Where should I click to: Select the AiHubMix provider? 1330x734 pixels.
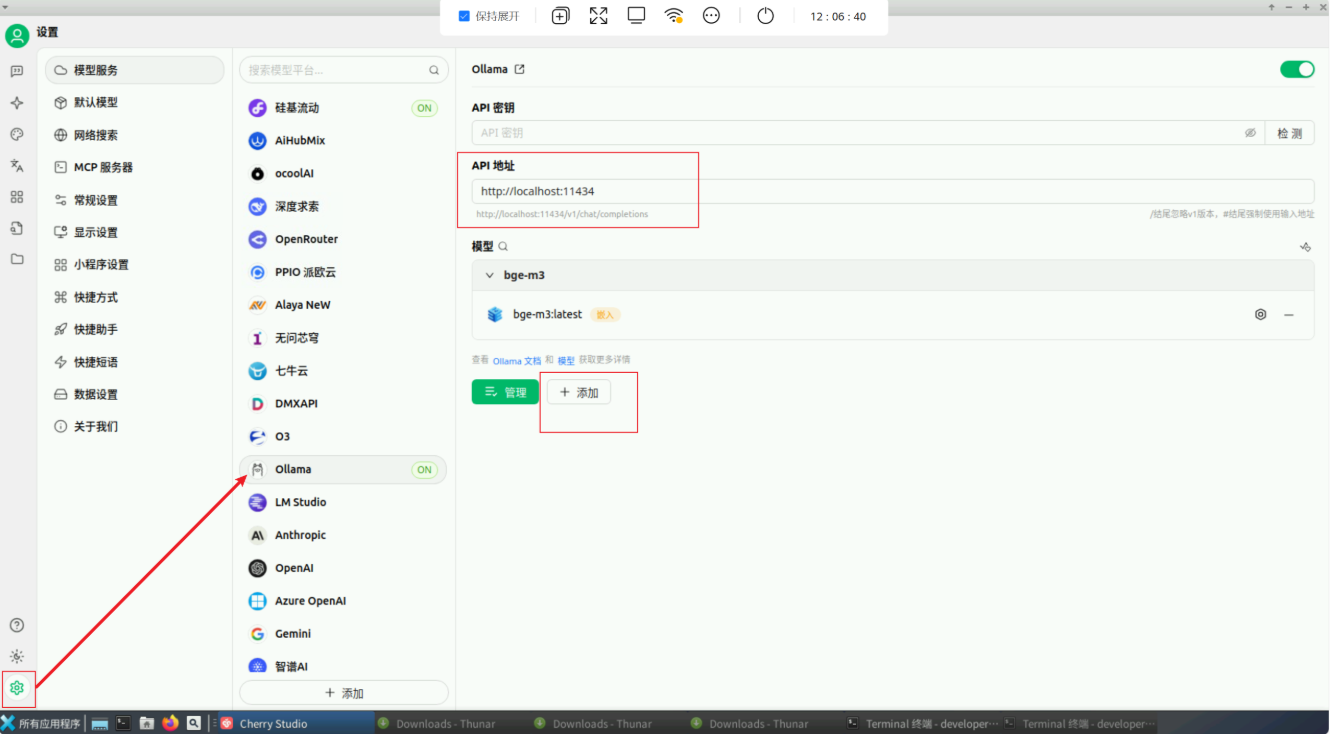343,141
